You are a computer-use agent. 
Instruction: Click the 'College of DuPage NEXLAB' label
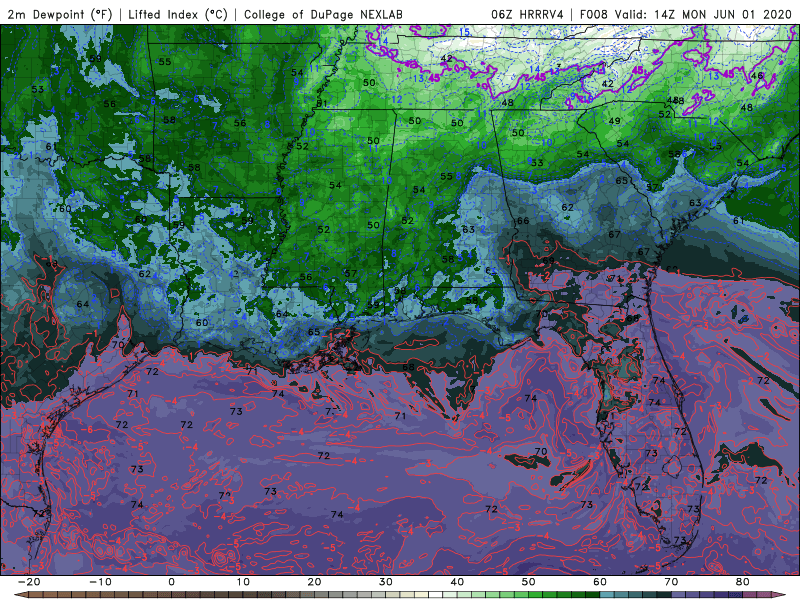pos(323,14)
